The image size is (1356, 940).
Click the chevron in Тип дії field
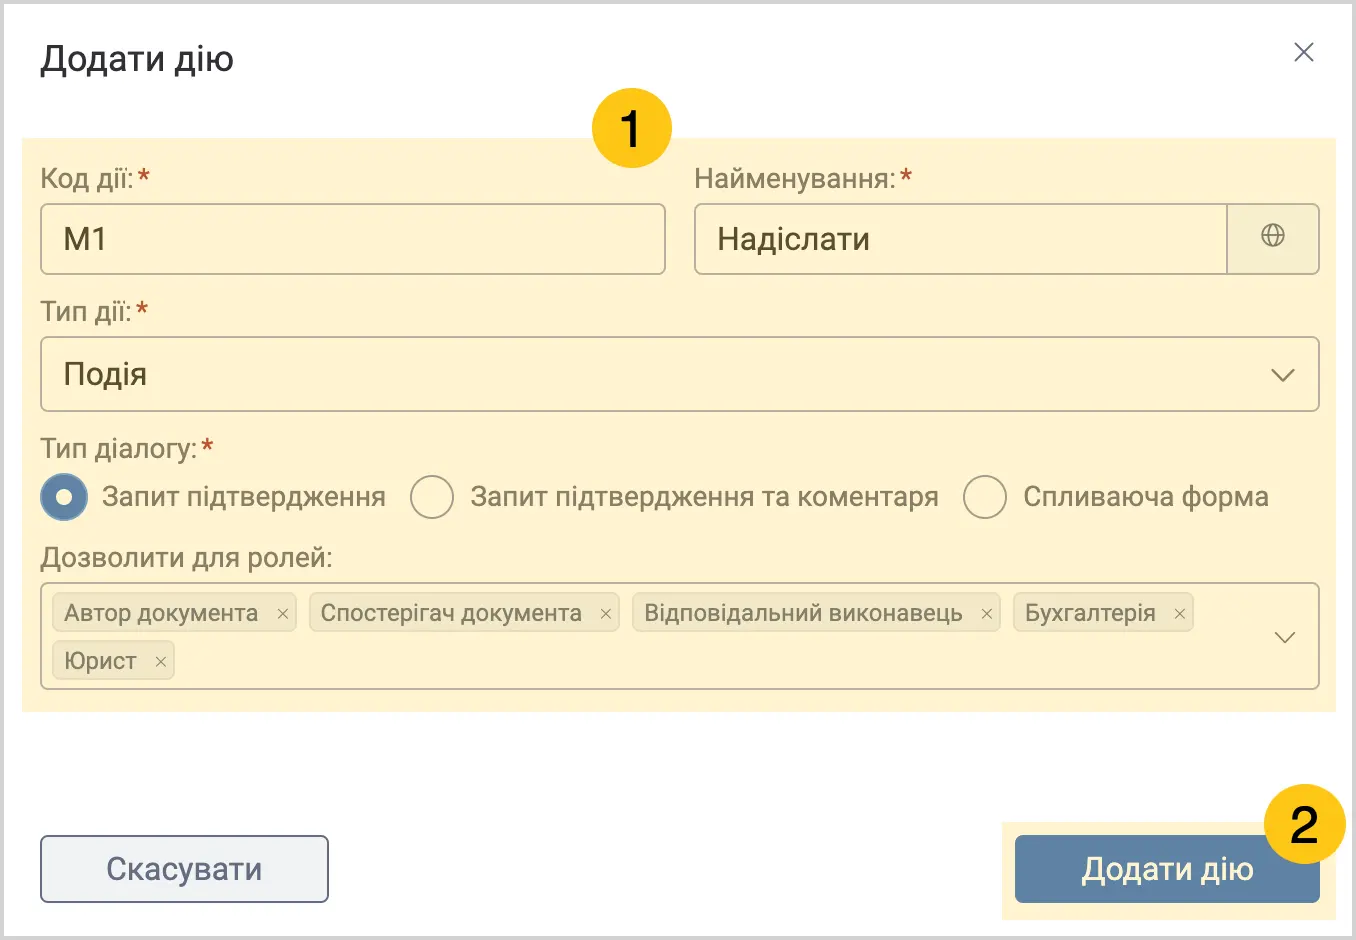coord(1282,375)
